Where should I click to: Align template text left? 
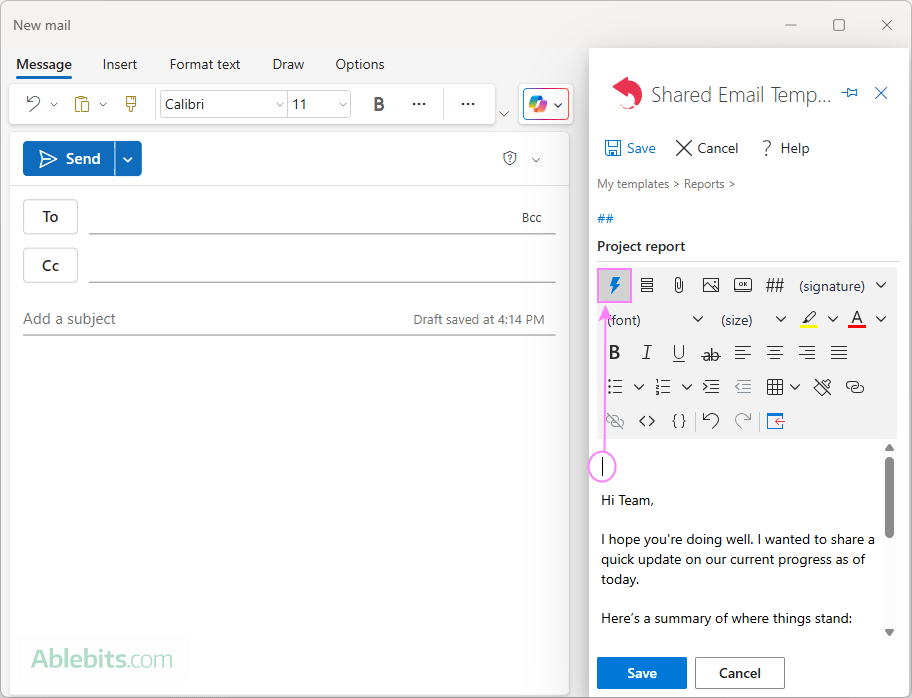[x=743, y=352]
